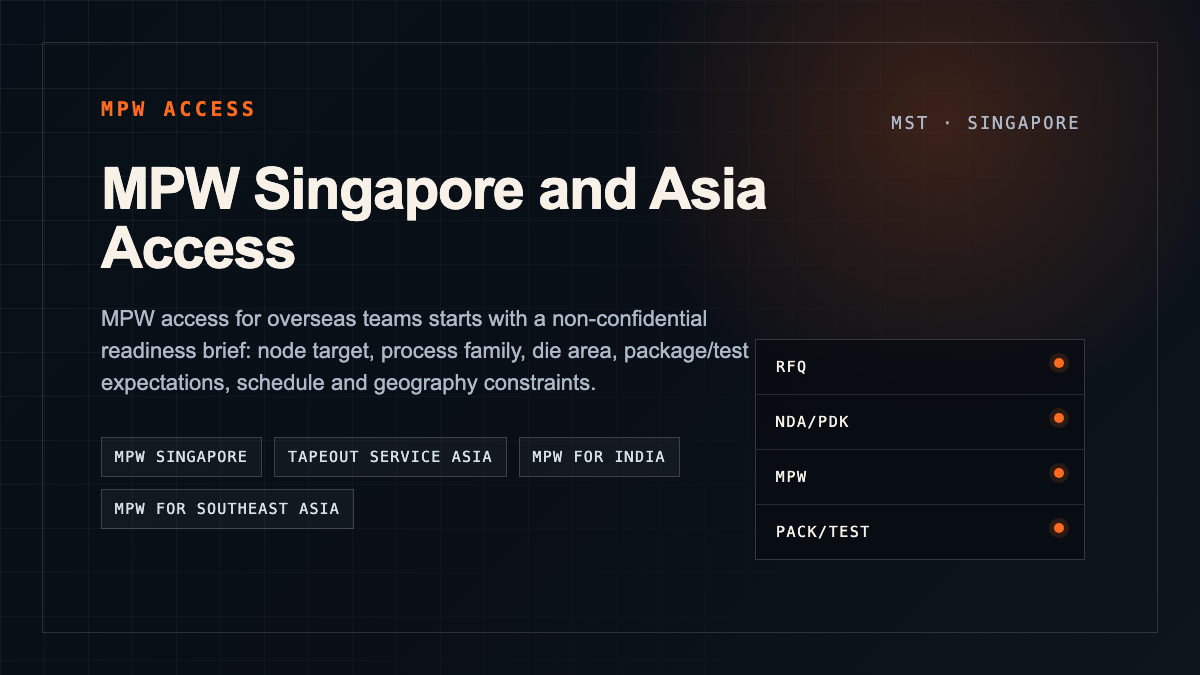Image resolution: width=1200 pixels, height=675 pixels.
Task: Select the PACK/TEST step label
Action: pos(823,532)
